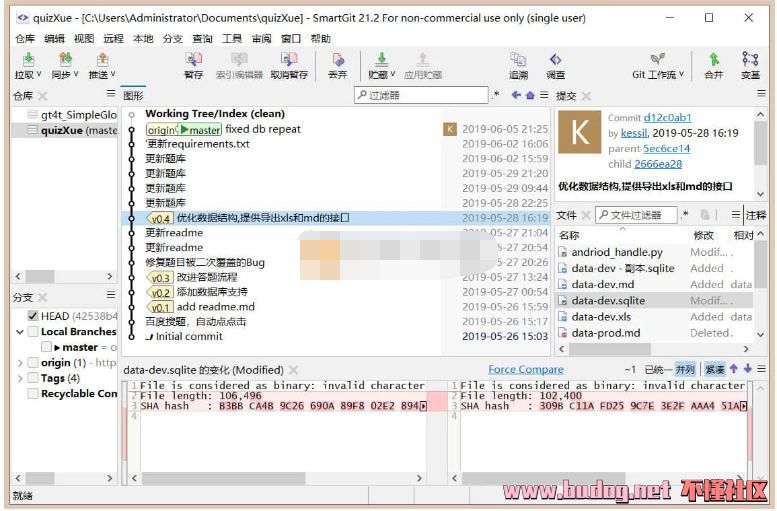Toggle the Recyclable Commits checkbox
Image resolution: width=777 pixels, height=511 pixels.
click(33, 394)
